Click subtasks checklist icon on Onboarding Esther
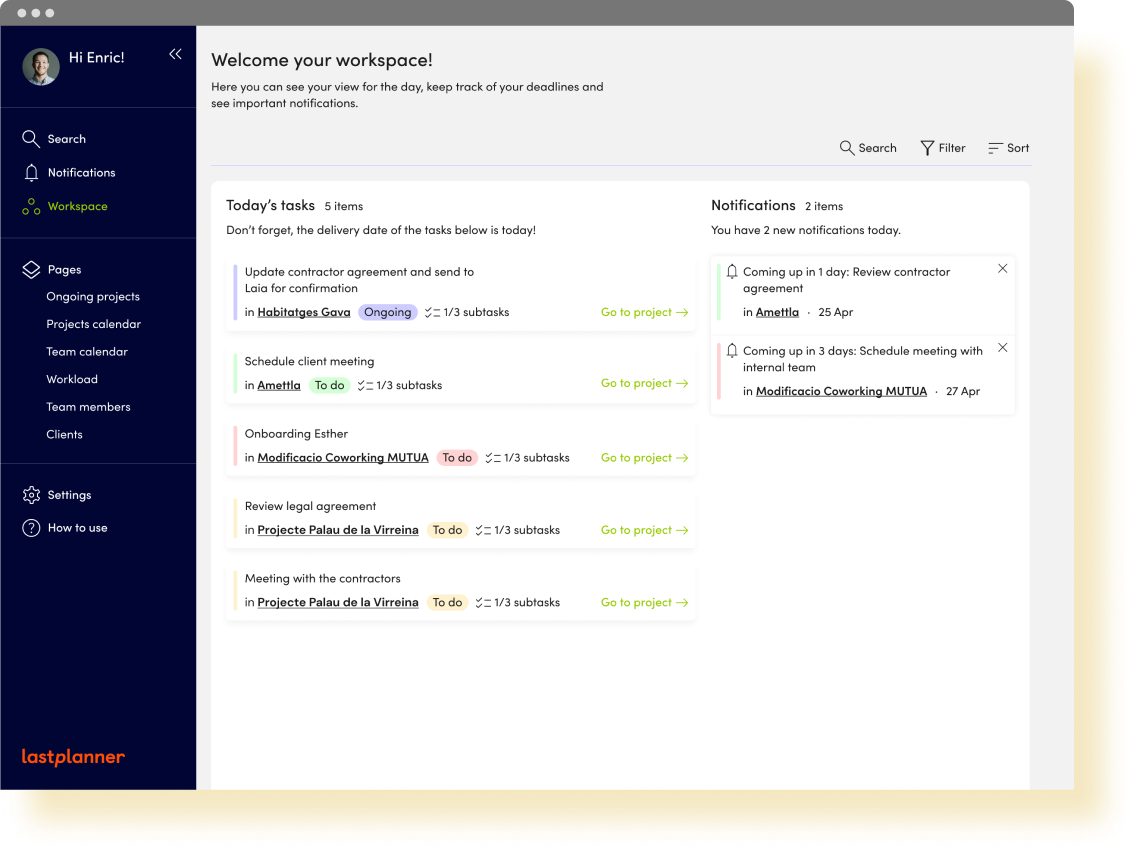 point(493,458)
